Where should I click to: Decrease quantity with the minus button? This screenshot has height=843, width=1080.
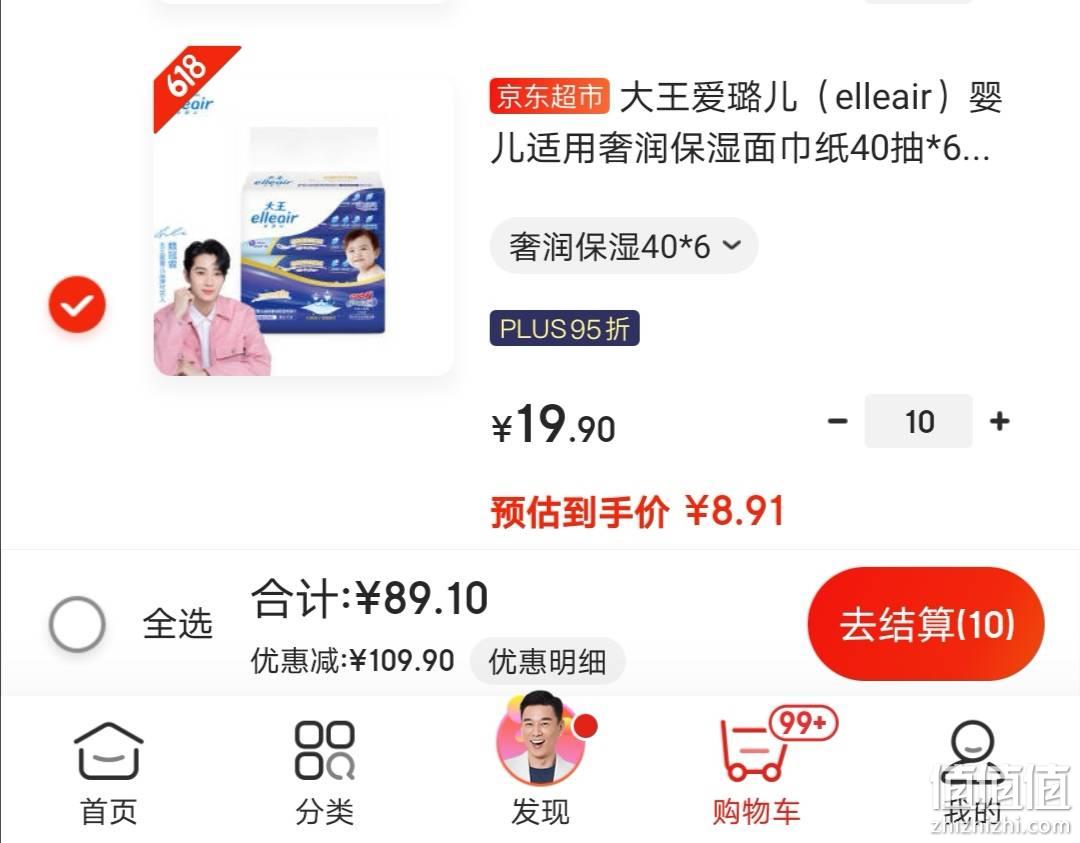838,421
